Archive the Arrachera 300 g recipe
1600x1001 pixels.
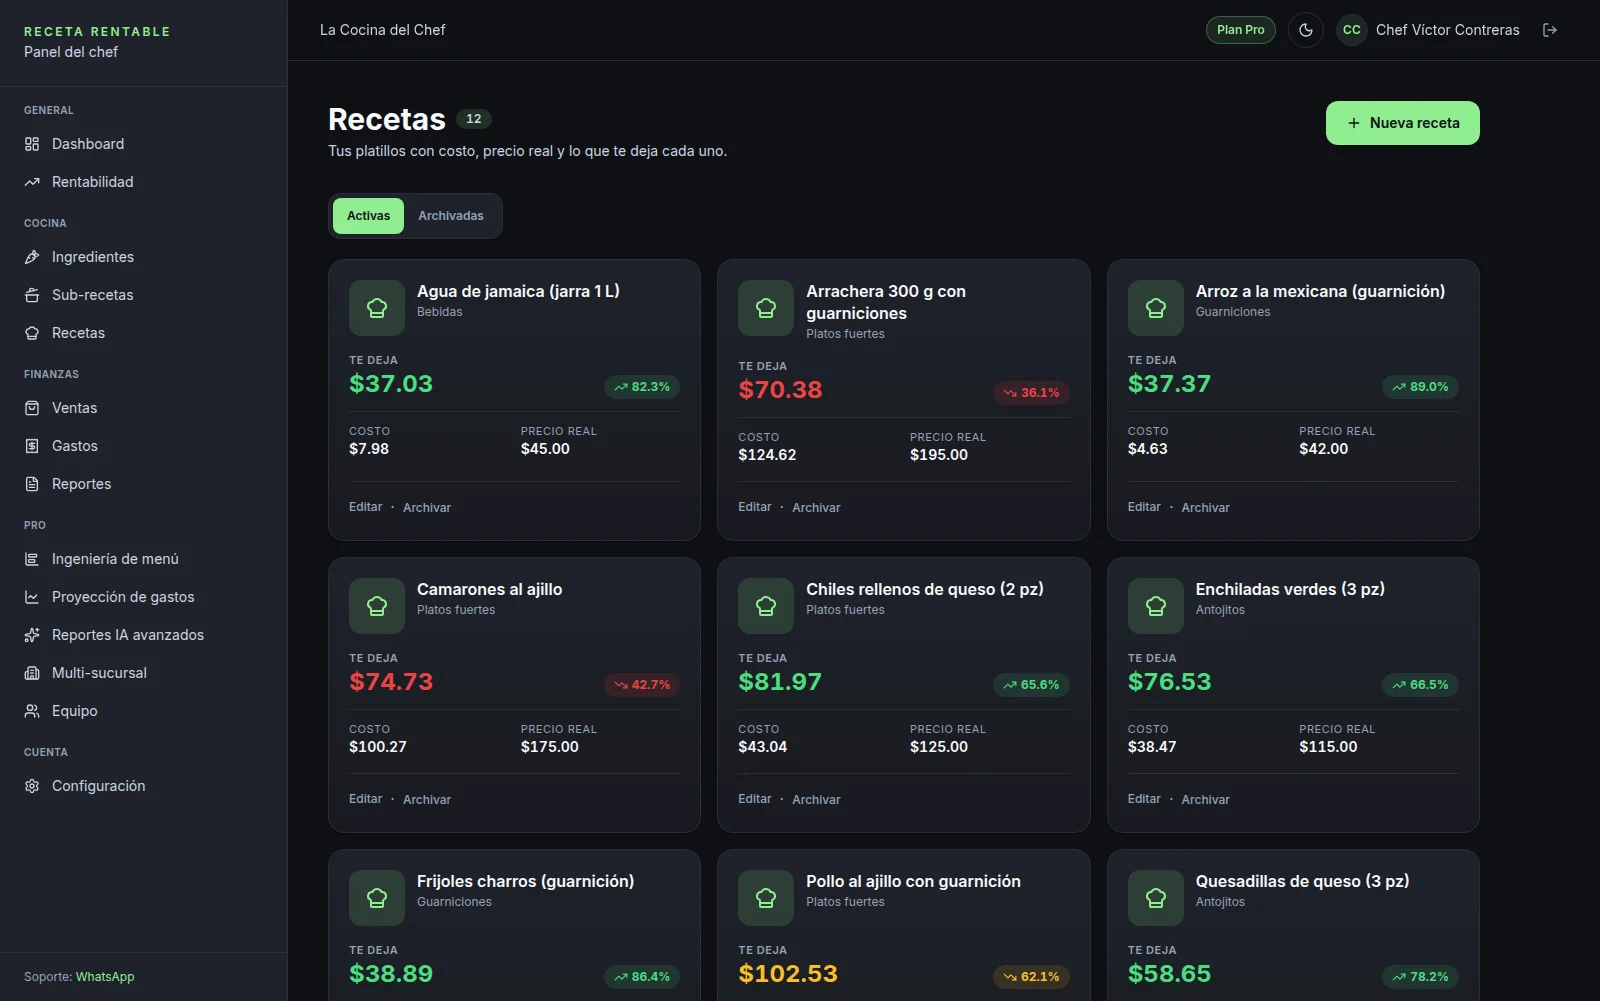coord(816,508)
